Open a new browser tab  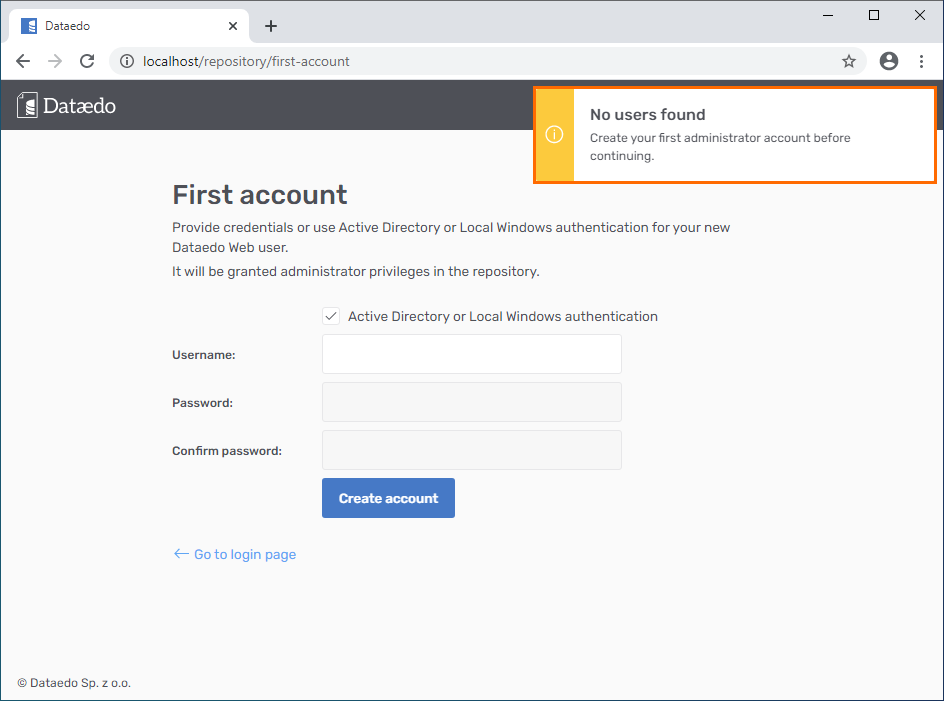(271, 26)
